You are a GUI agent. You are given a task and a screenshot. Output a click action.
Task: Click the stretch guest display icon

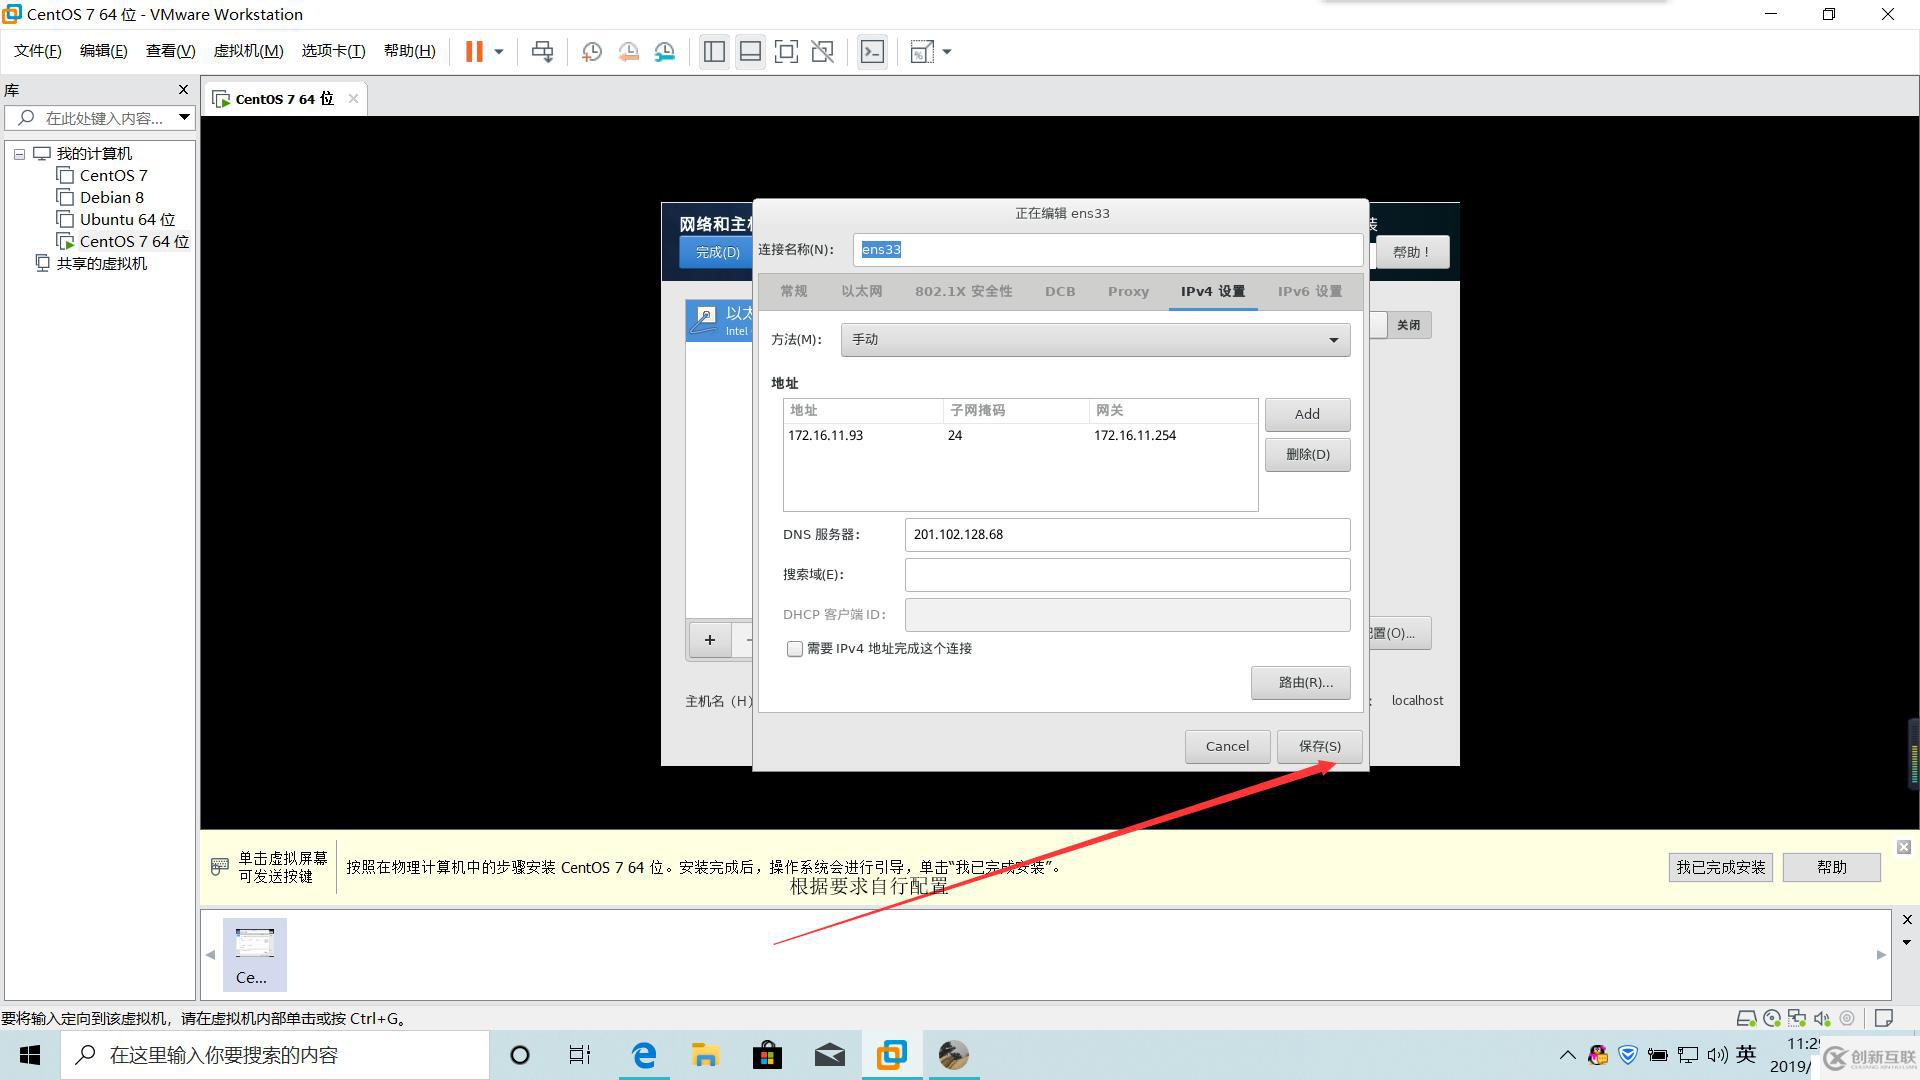[x=921, y=52]
